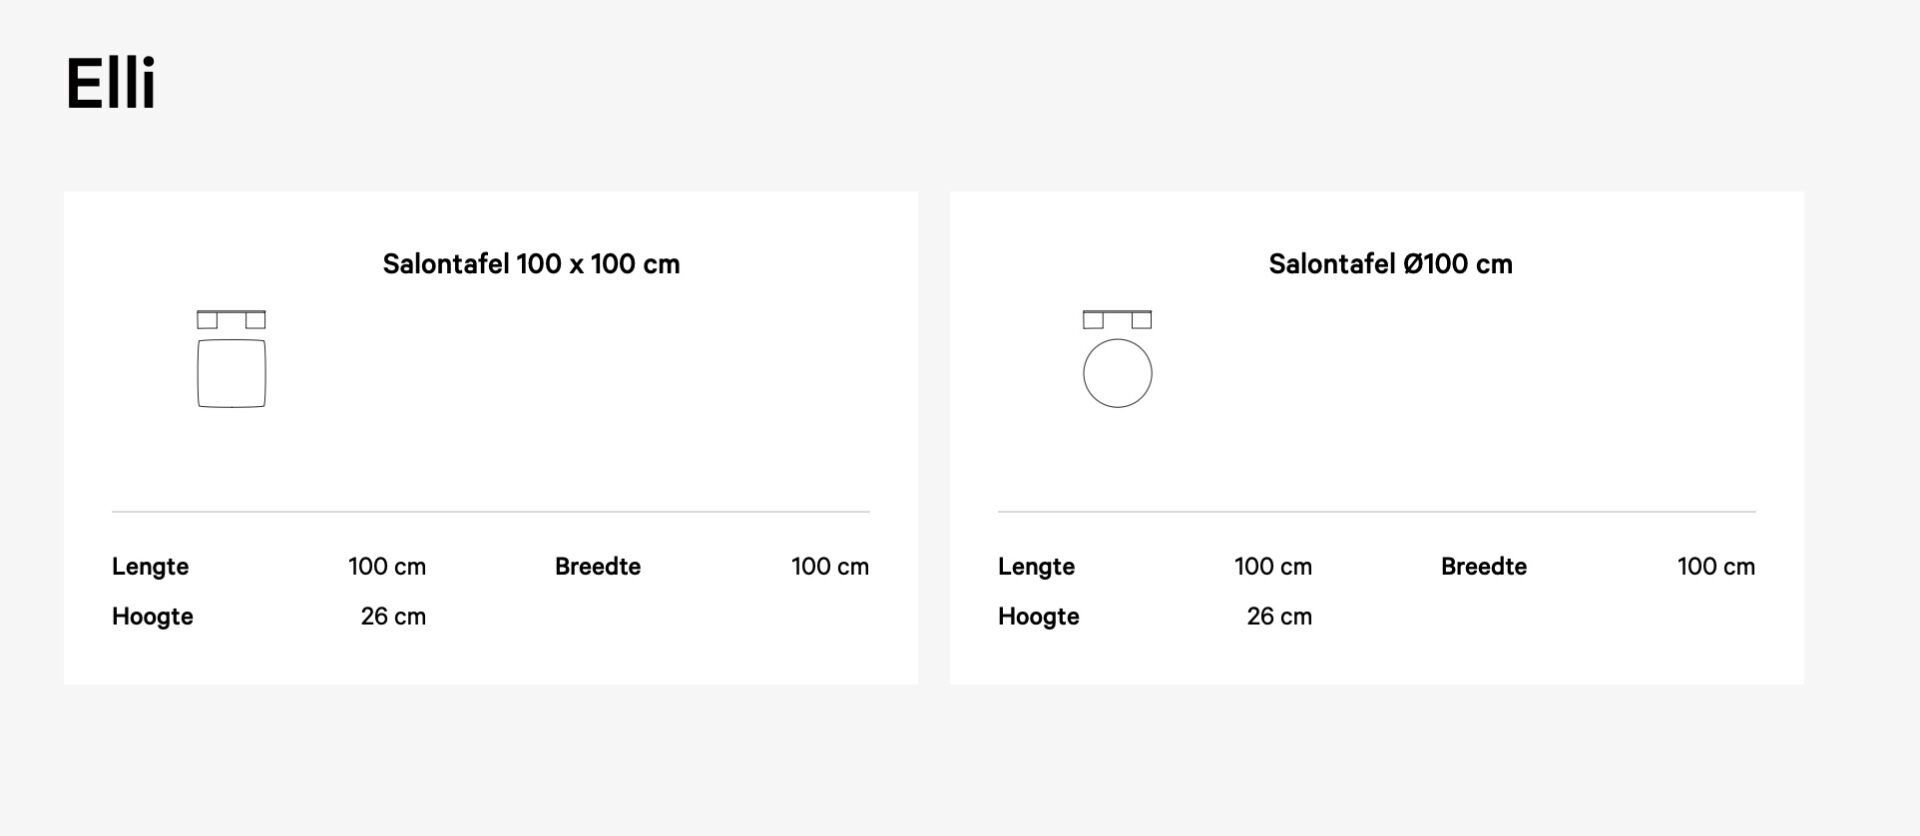1920x836 pixels.
Task: Click the Lengte value for the Ø100 table
Action: click(1273, 567)
